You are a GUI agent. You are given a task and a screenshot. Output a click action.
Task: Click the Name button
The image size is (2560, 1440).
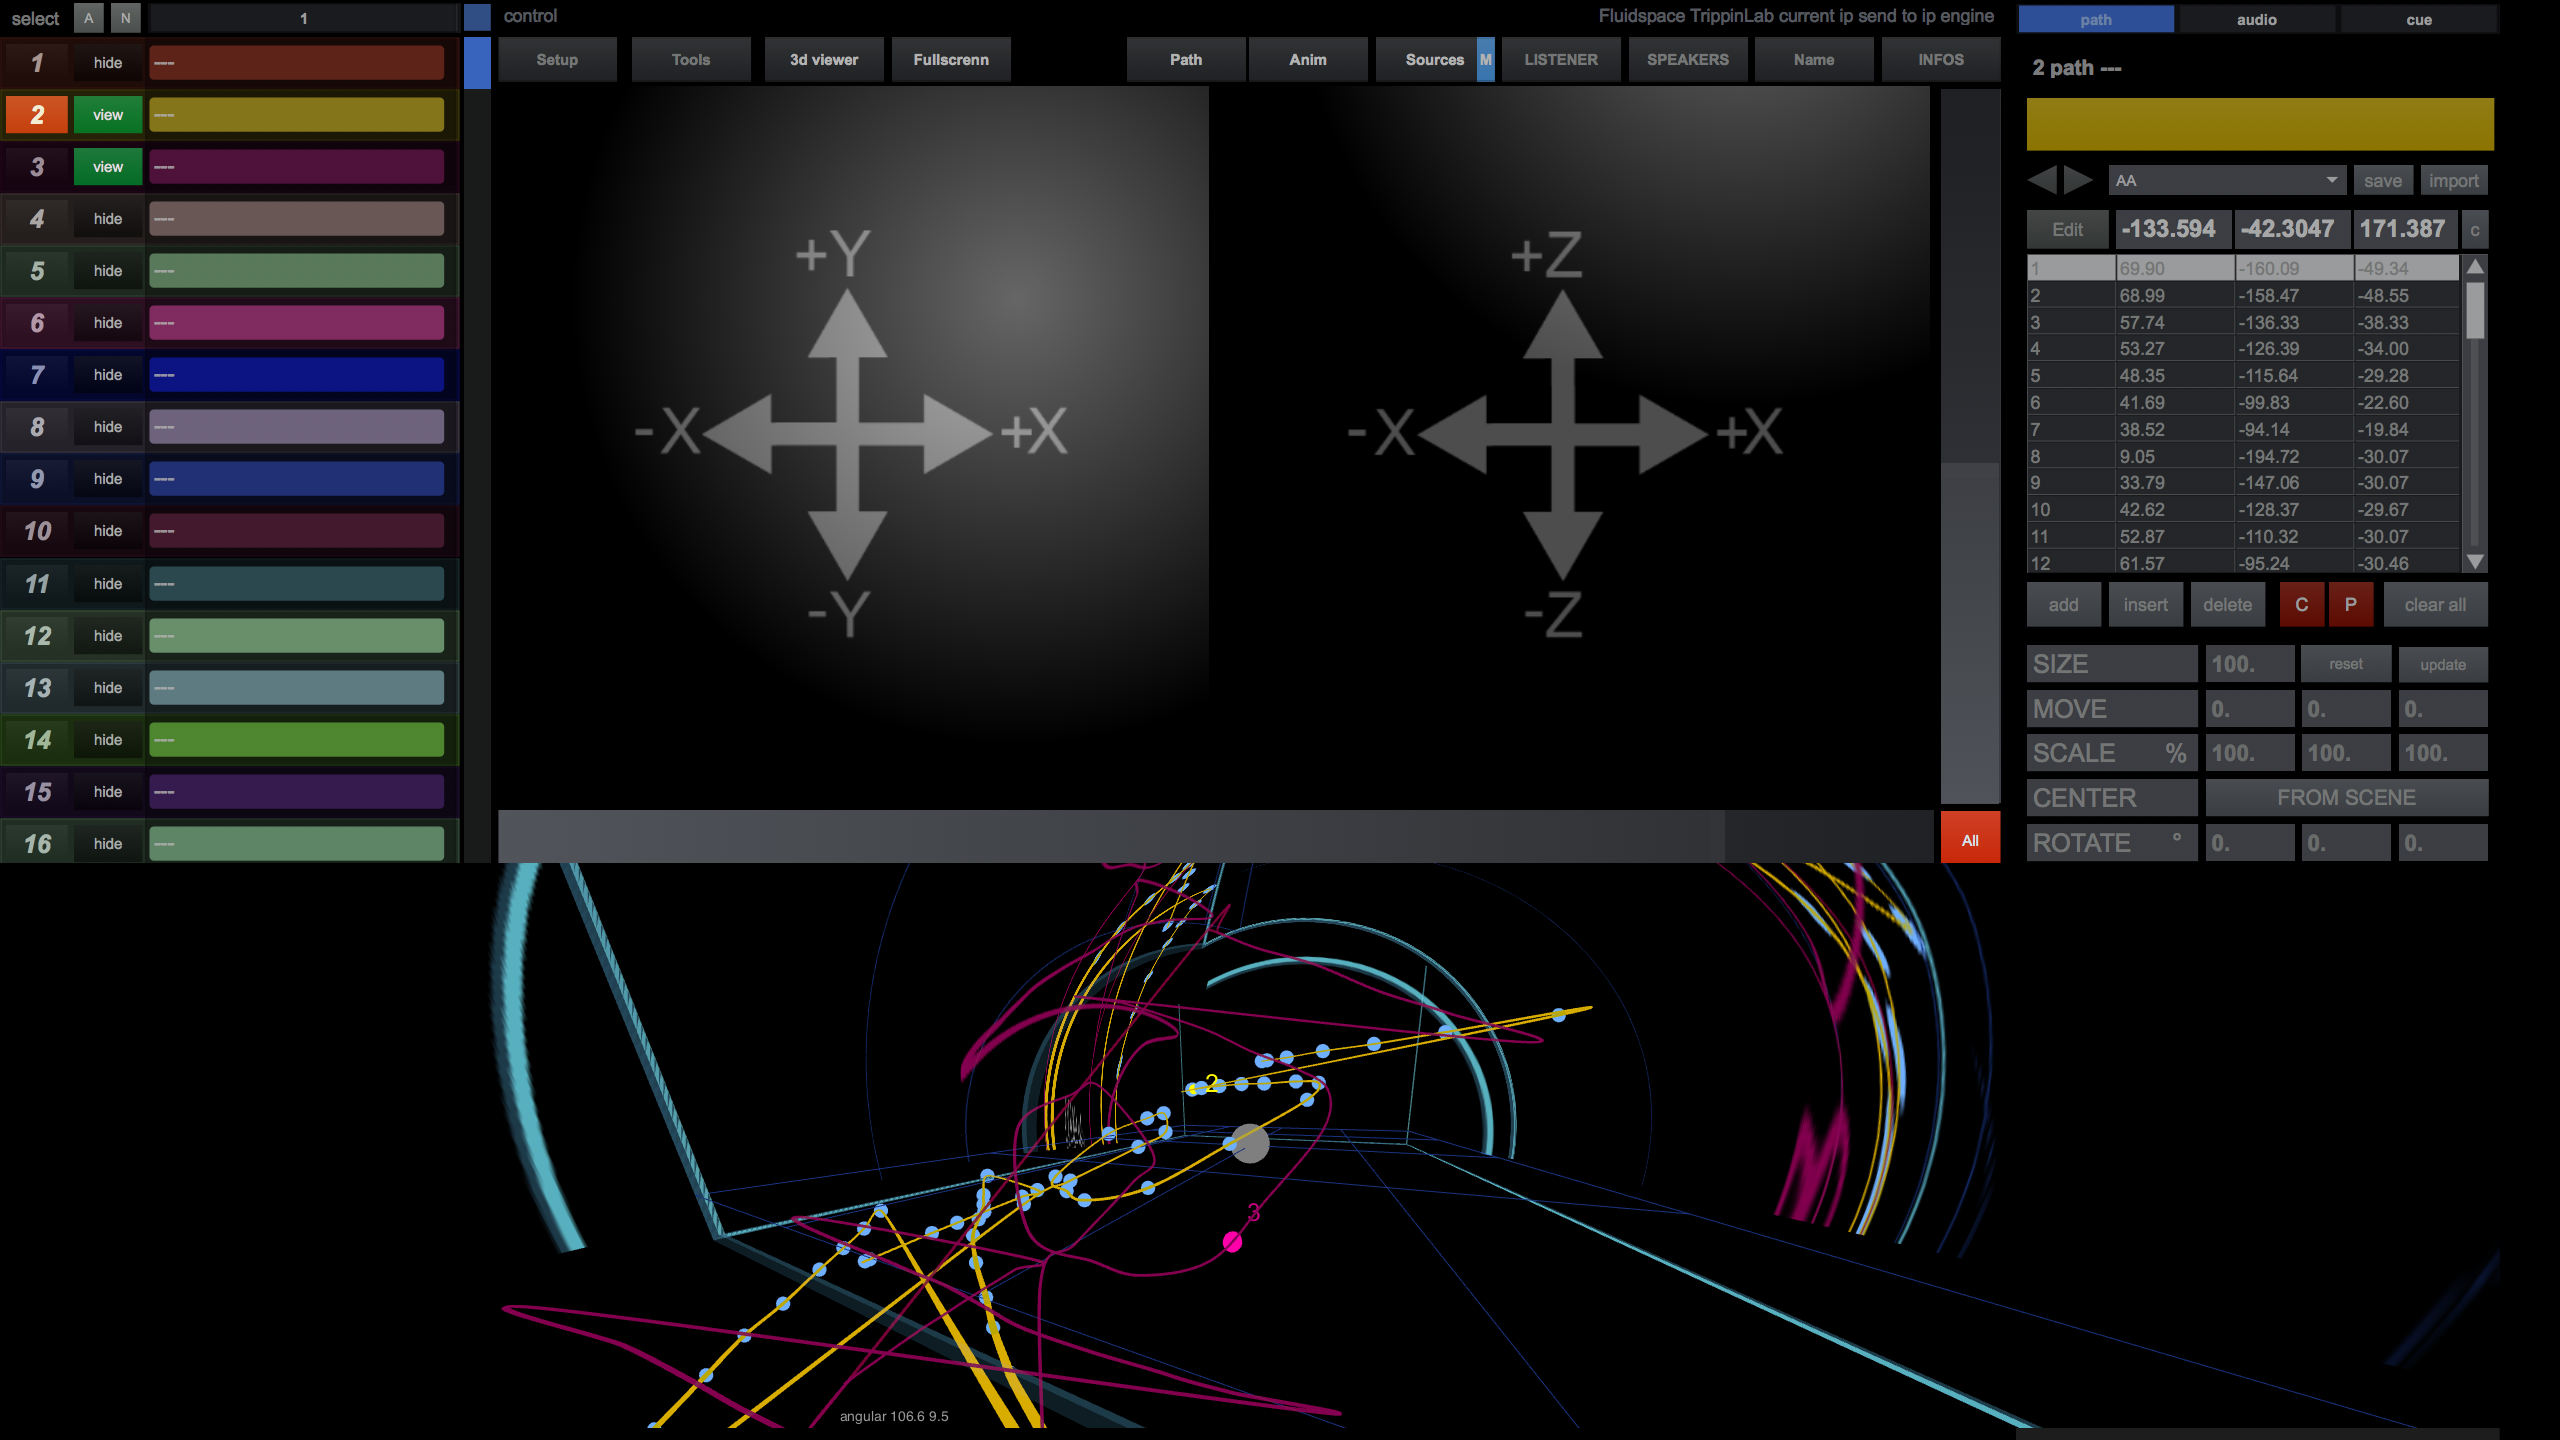(x=1814, y=60)
